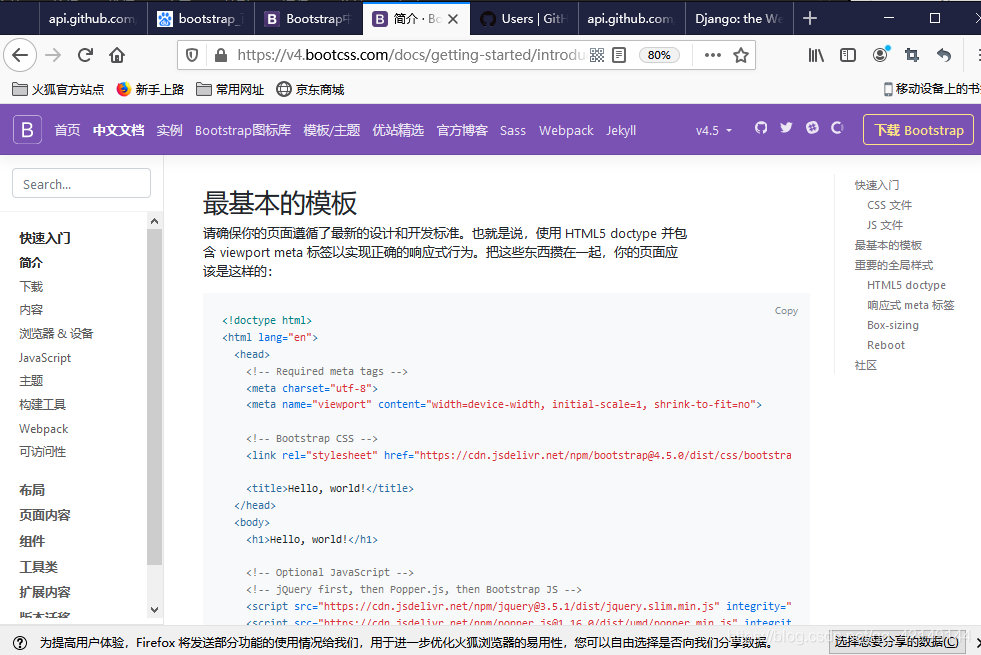Open 优站精选 in the navbar
981x655 pixels.
(x=398, y=130)
